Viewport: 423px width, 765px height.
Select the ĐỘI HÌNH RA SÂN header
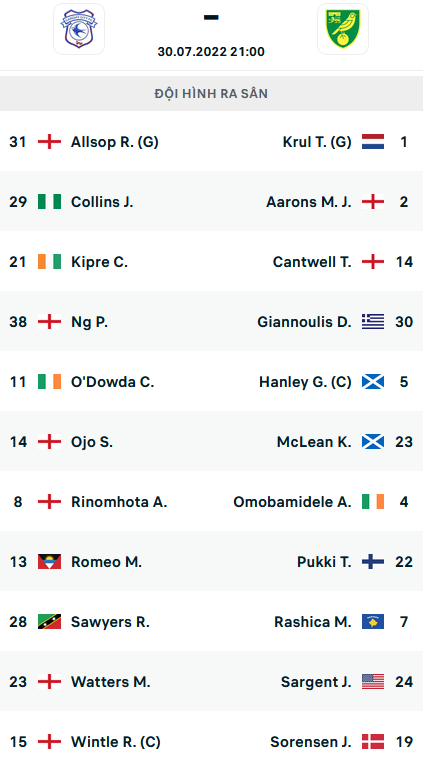[x=211, y=93]
